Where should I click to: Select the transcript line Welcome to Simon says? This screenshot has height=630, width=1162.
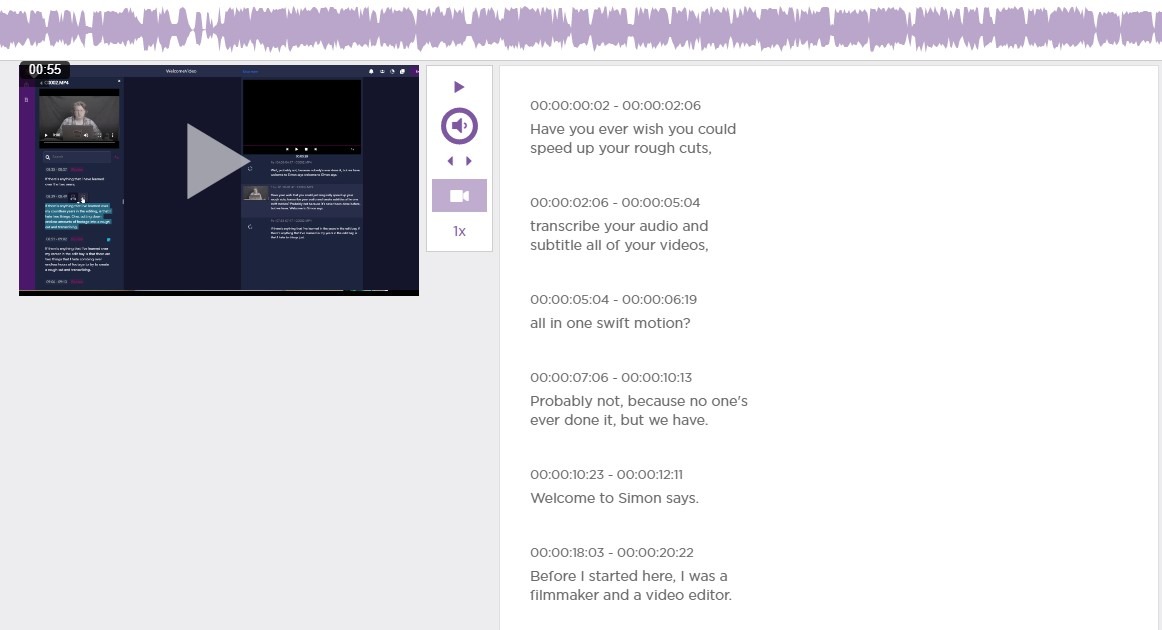click(614, 498)
